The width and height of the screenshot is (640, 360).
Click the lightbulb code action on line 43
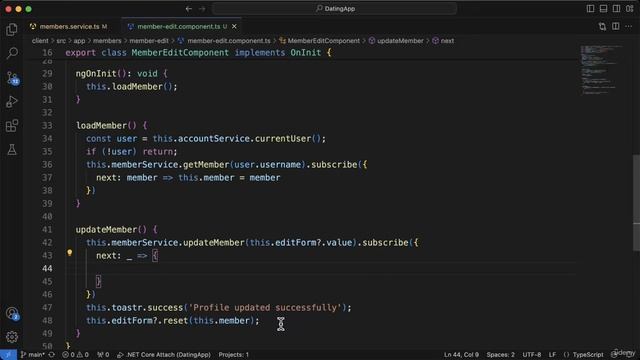coord(69,253)
